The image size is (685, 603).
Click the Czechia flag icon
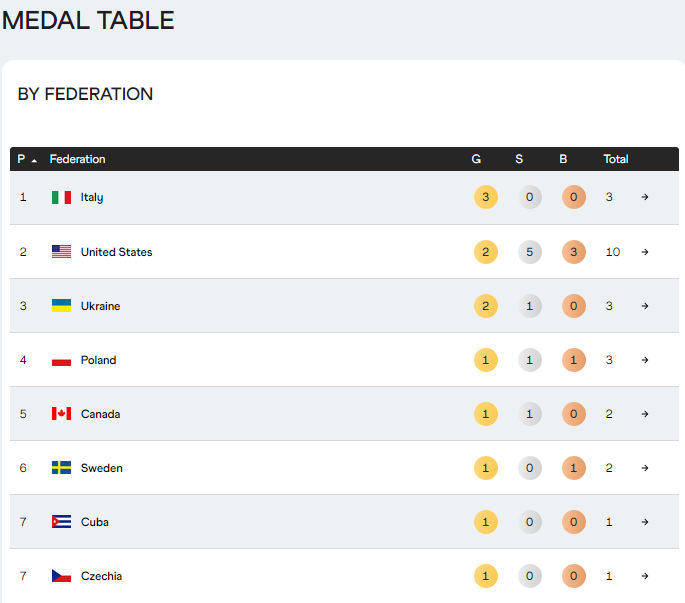[x=61, y=576]
